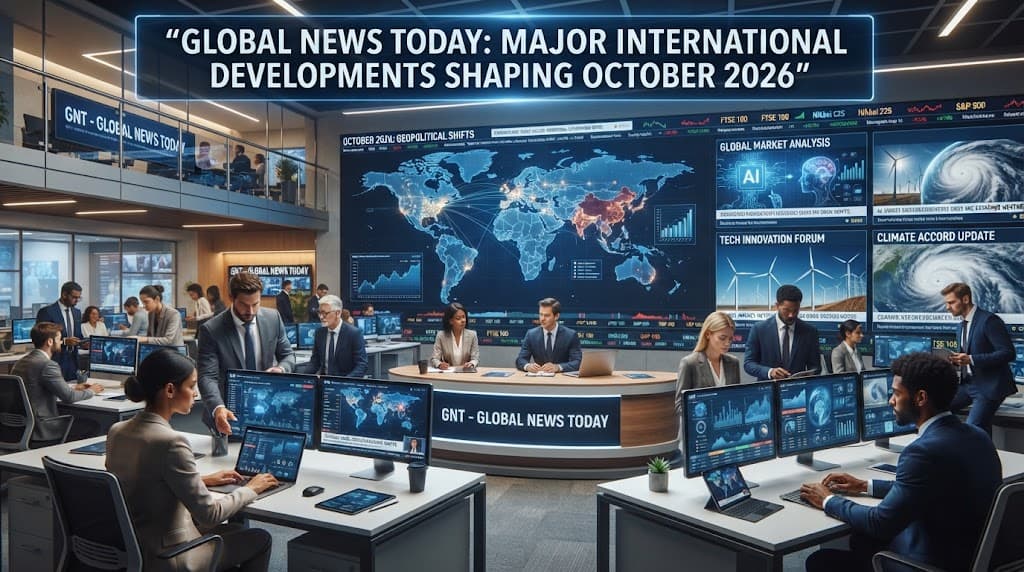Click the Nikkei 225 ticker label
1024x572 pixels.
click(874, 112)
